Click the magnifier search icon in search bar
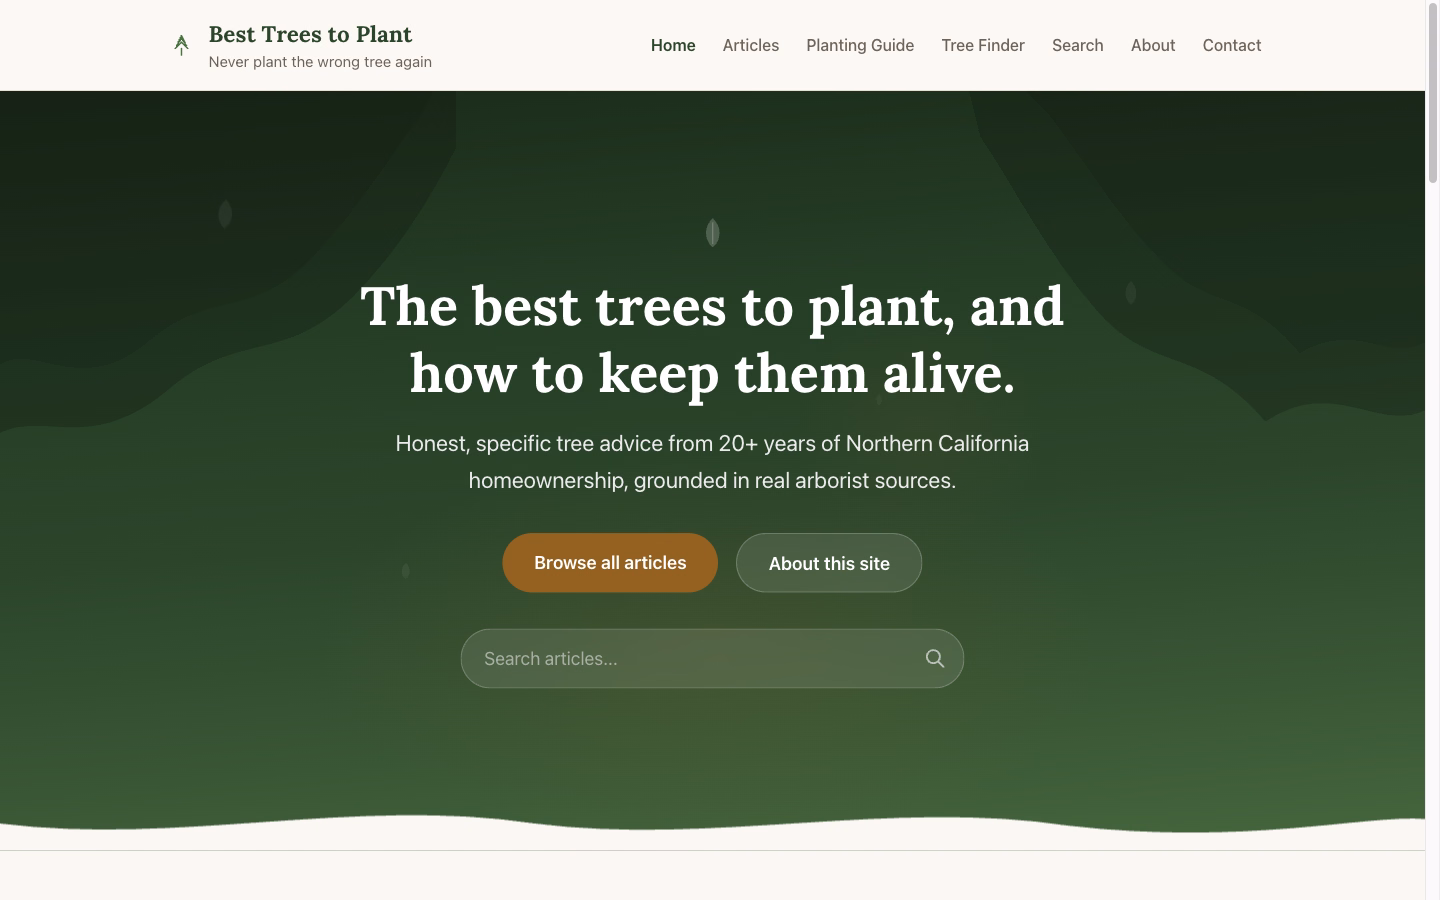Image resolution: width=1440 pixels, height=900 pixels. tap(935, 658)
